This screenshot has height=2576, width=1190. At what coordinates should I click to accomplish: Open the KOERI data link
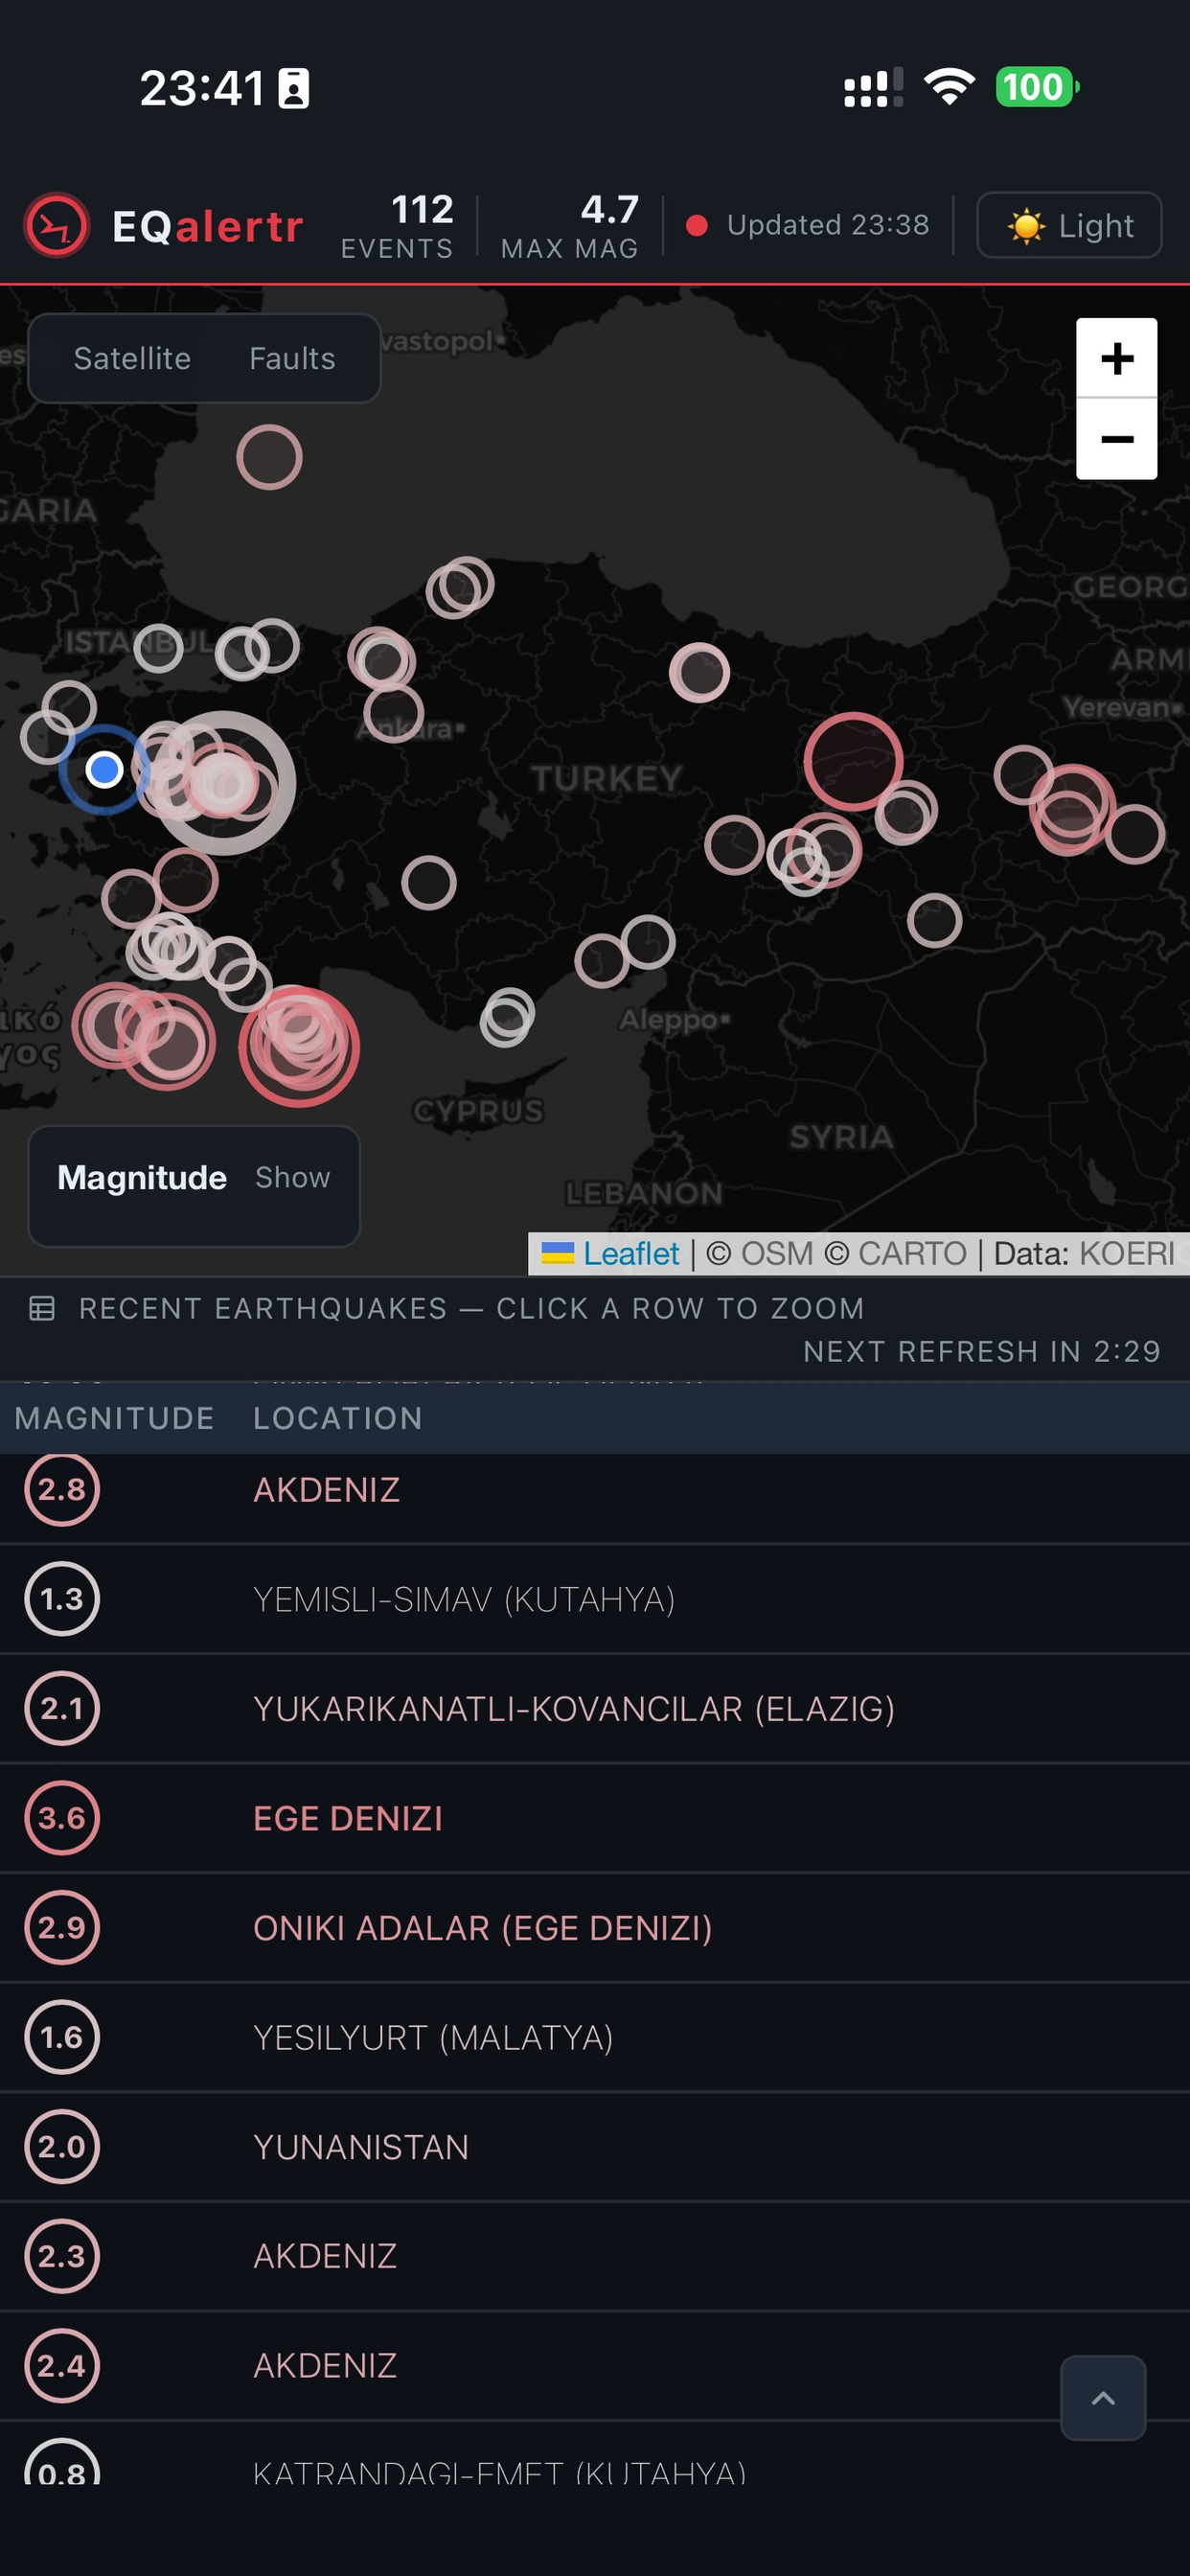(x=1127, y=1253)
